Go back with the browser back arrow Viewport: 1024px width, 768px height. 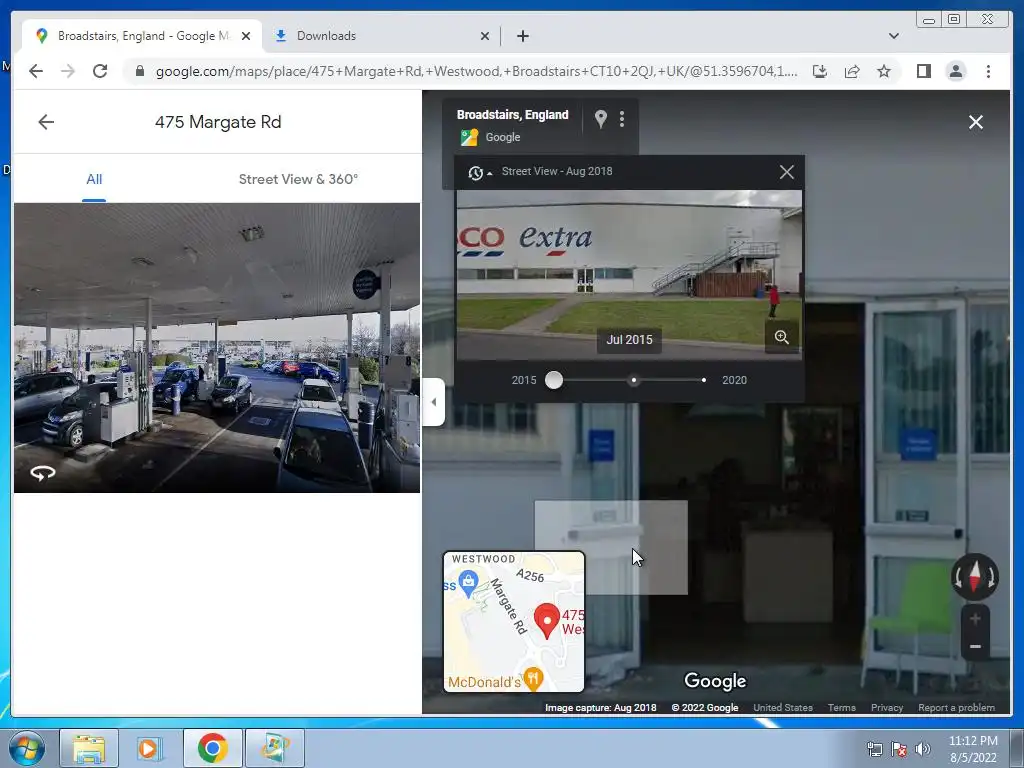click(36, 71)
